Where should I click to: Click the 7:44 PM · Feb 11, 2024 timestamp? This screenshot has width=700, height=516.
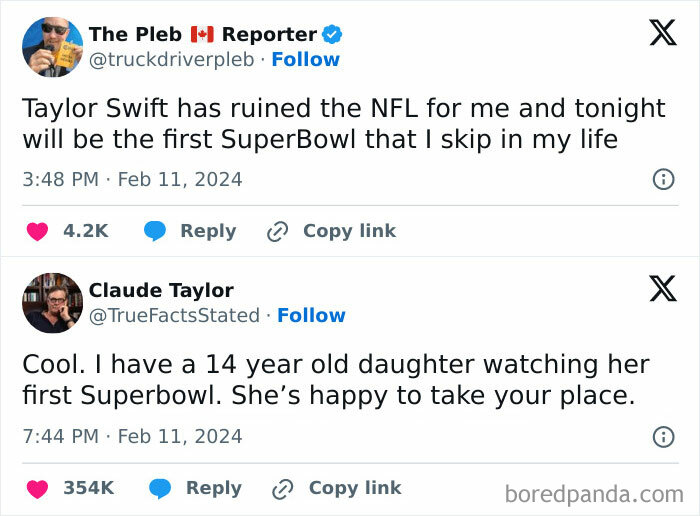click(x=132, y=437)
